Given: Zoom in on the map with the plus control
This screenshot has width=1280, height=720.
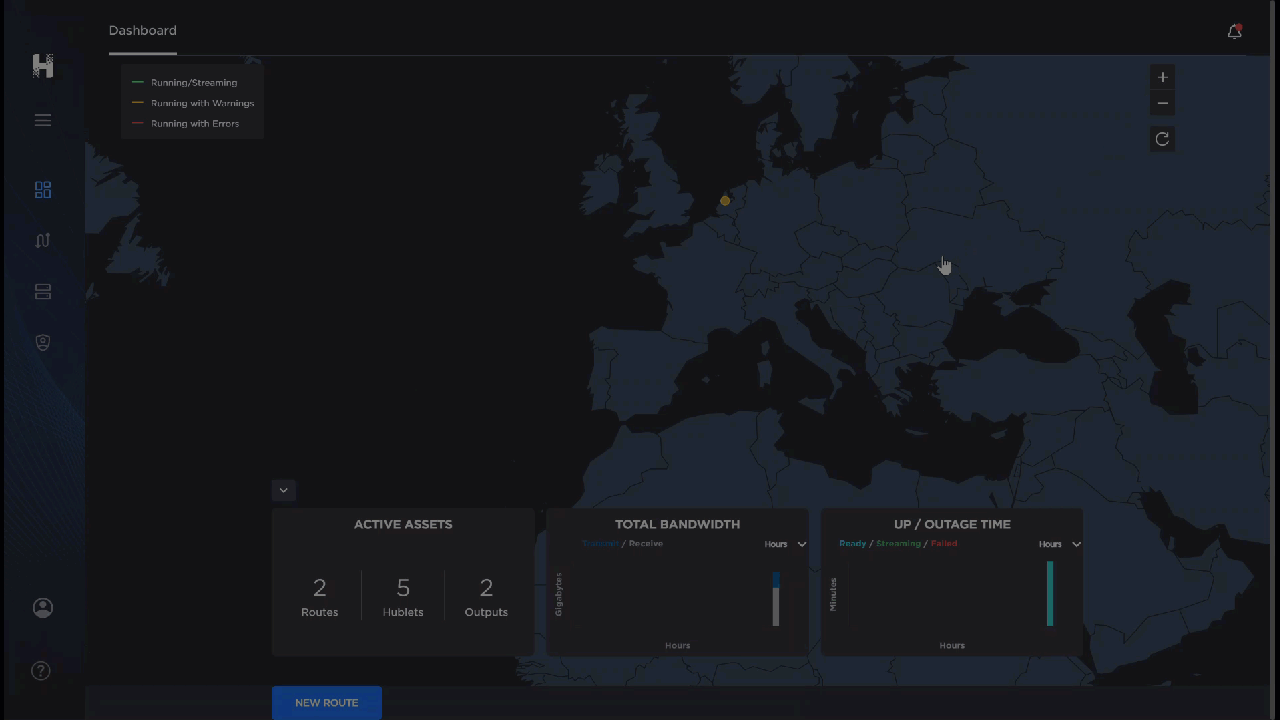Looking at the screenshot, I should [1162, 77].
